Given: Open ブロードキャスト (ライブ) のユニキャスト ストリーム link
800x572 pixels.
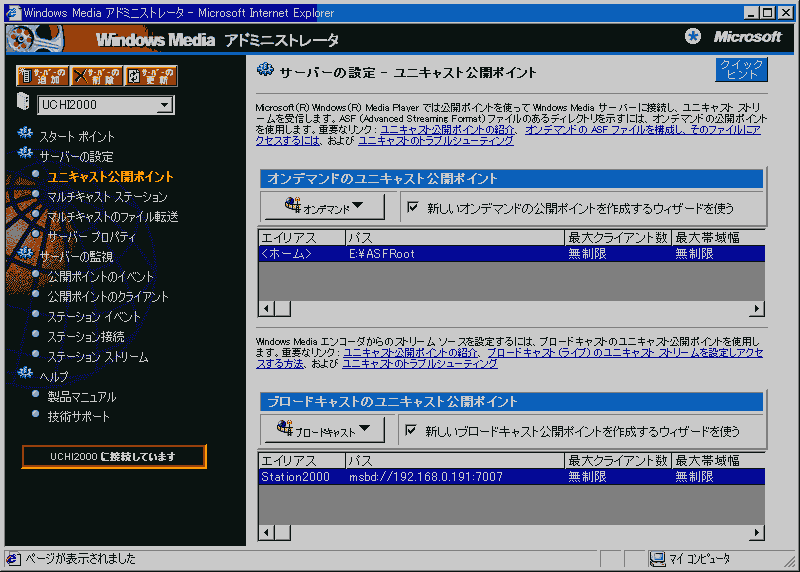Looking at the screenshot, I should 625,353.
